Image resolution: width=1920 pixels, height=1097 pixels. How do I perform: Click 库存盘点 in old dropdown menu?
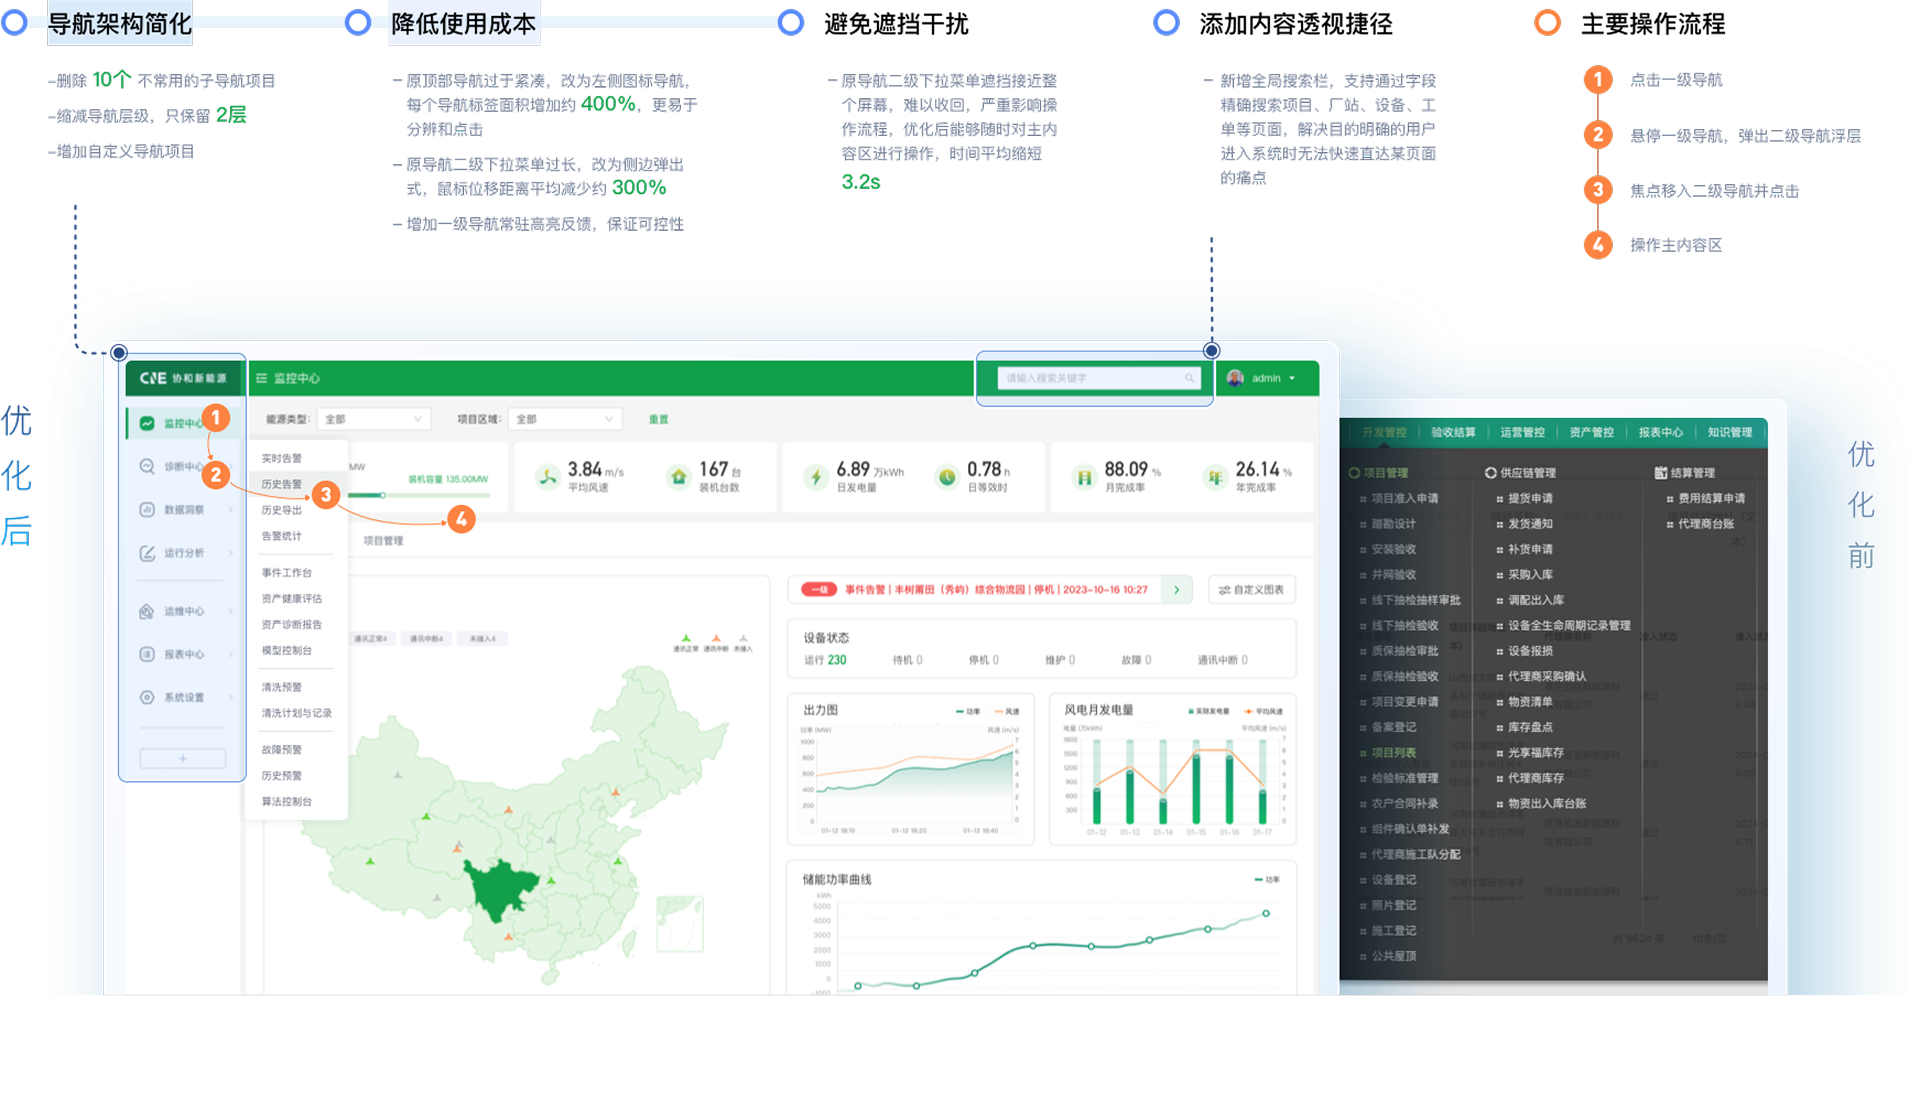pyautogui.click(x=1530, y=727)
